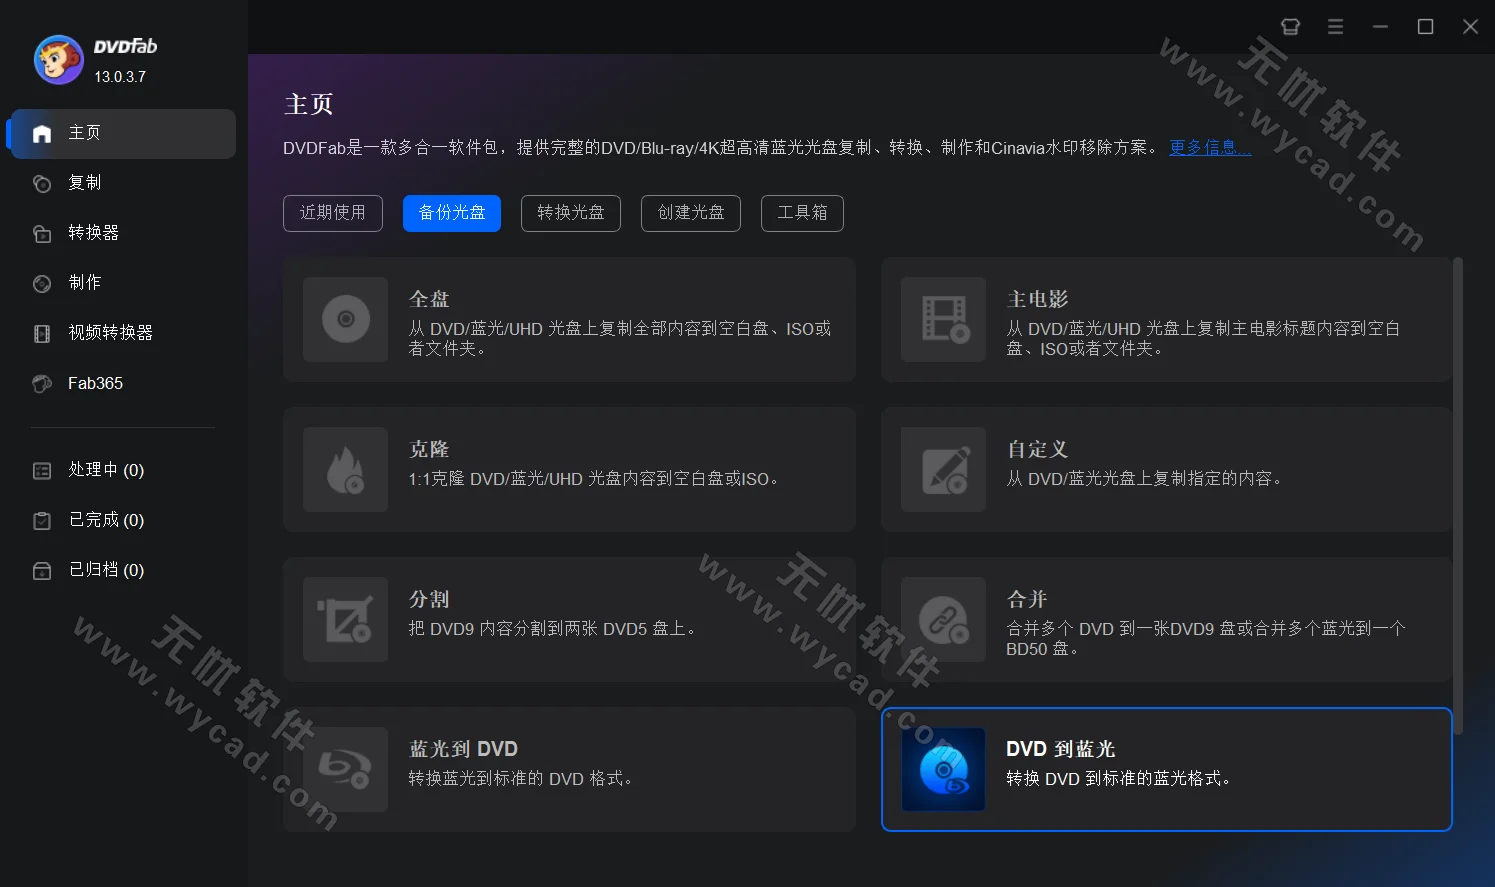
Task: Open the hamburger menu in the title bar
Action: [1335, 27]
